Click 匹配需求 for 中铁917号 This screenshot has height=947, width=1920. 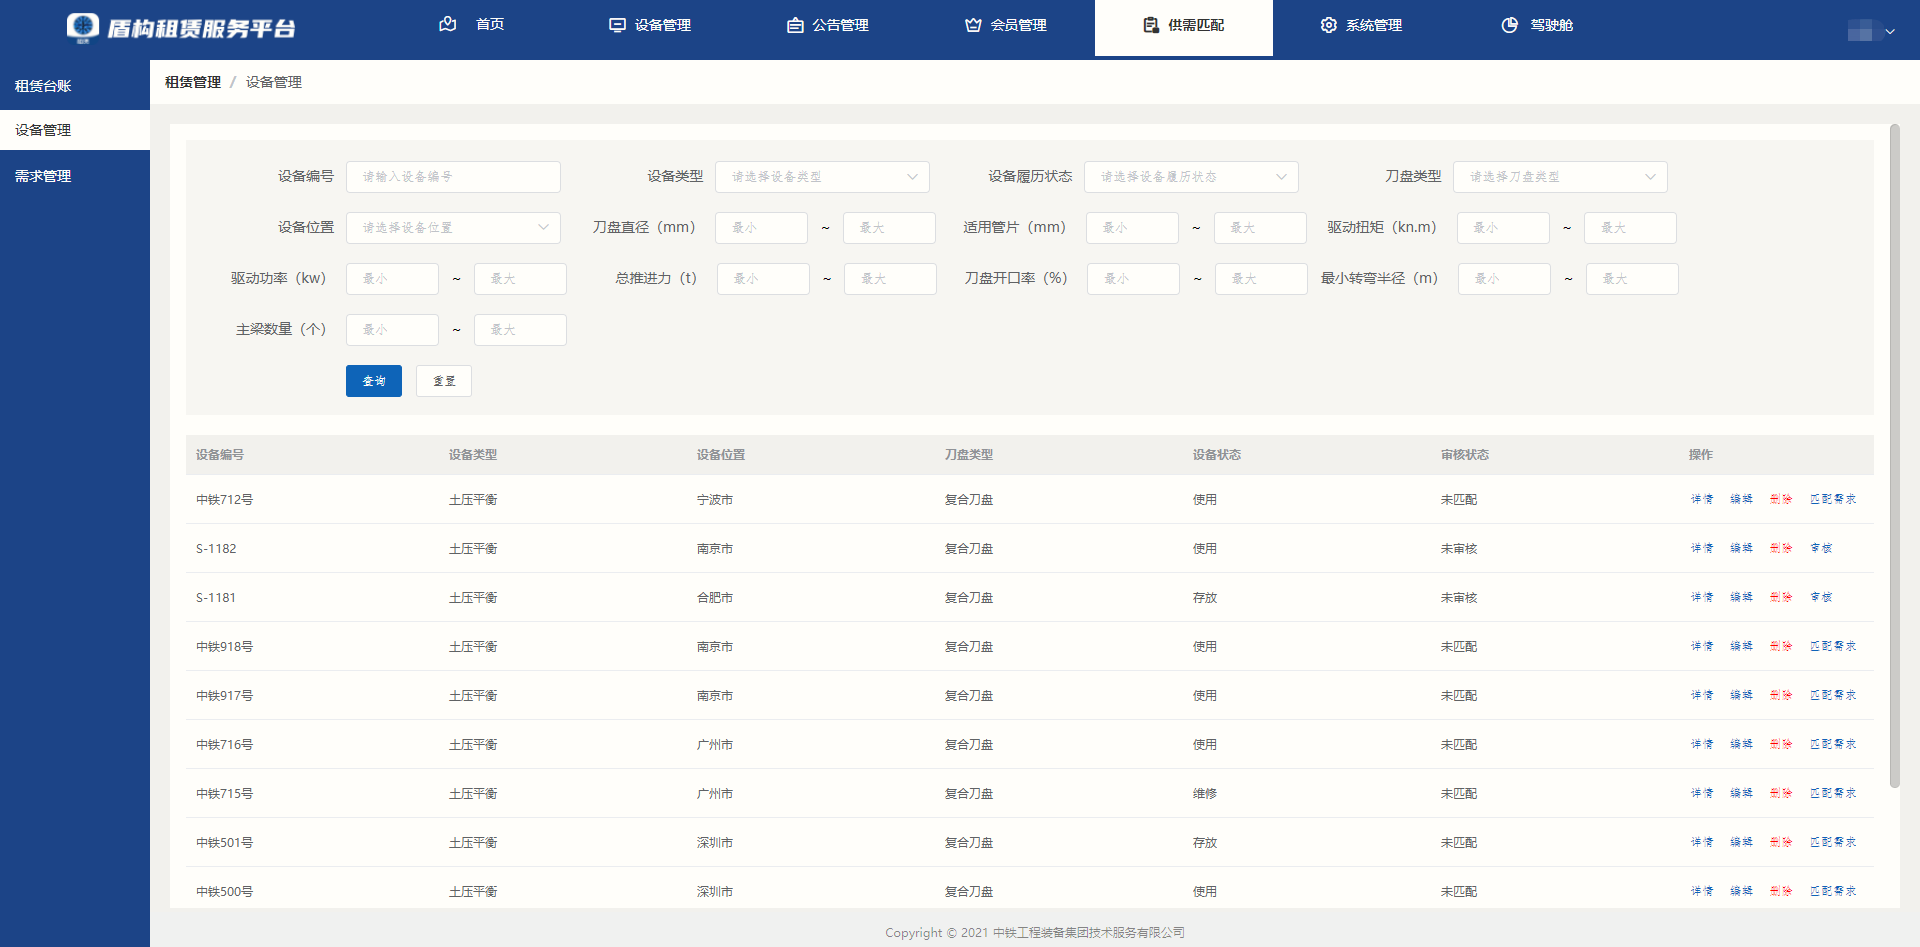point(1833,695)
